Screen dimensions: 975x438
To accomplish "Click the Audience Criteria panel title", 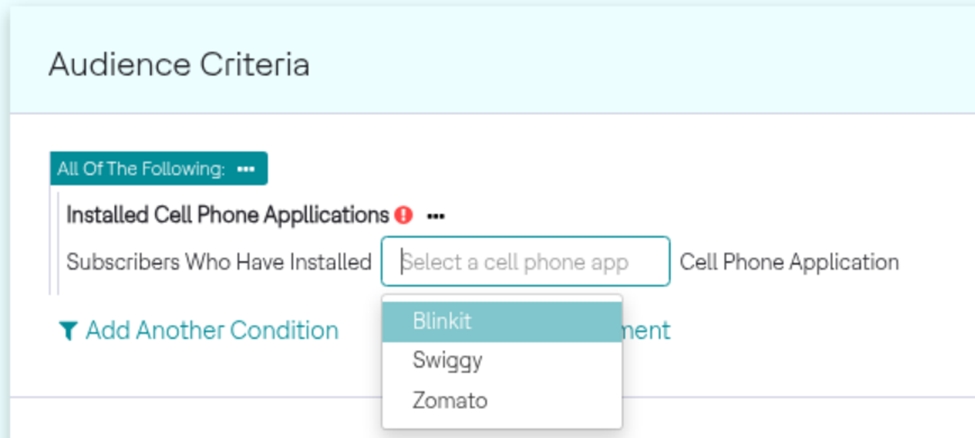I will tap(179, 65).
